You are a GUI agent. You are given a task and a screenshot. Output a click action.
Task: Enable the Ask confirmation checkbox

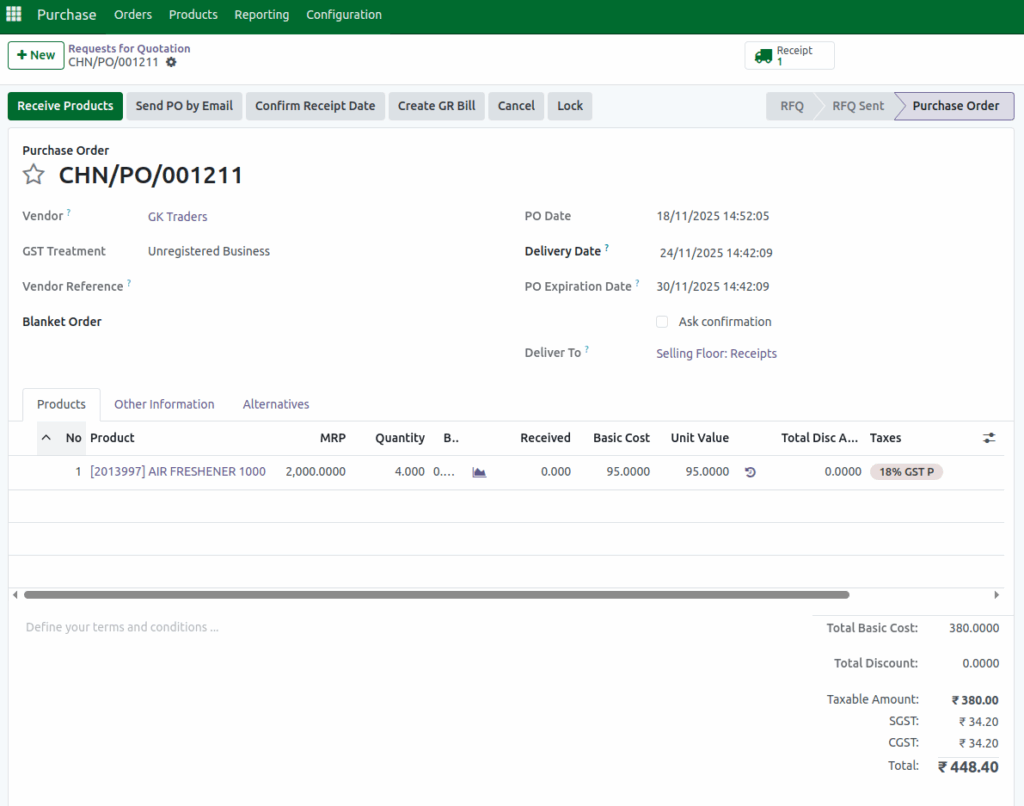coord(662,321)
